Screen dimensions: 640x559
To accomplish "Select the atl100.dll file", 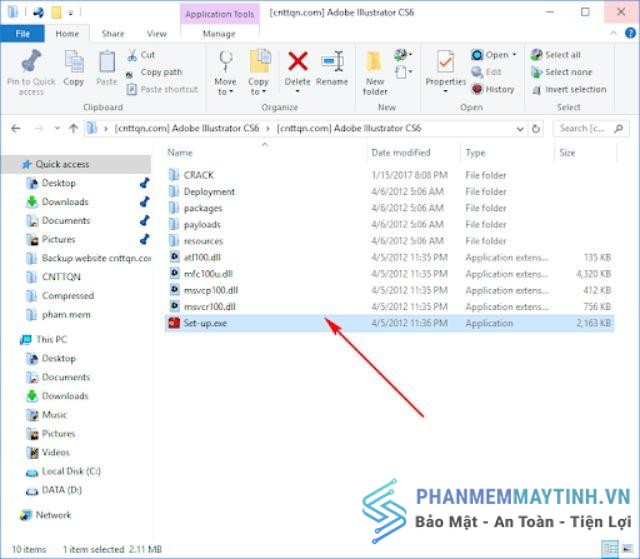I will [390, 257].
